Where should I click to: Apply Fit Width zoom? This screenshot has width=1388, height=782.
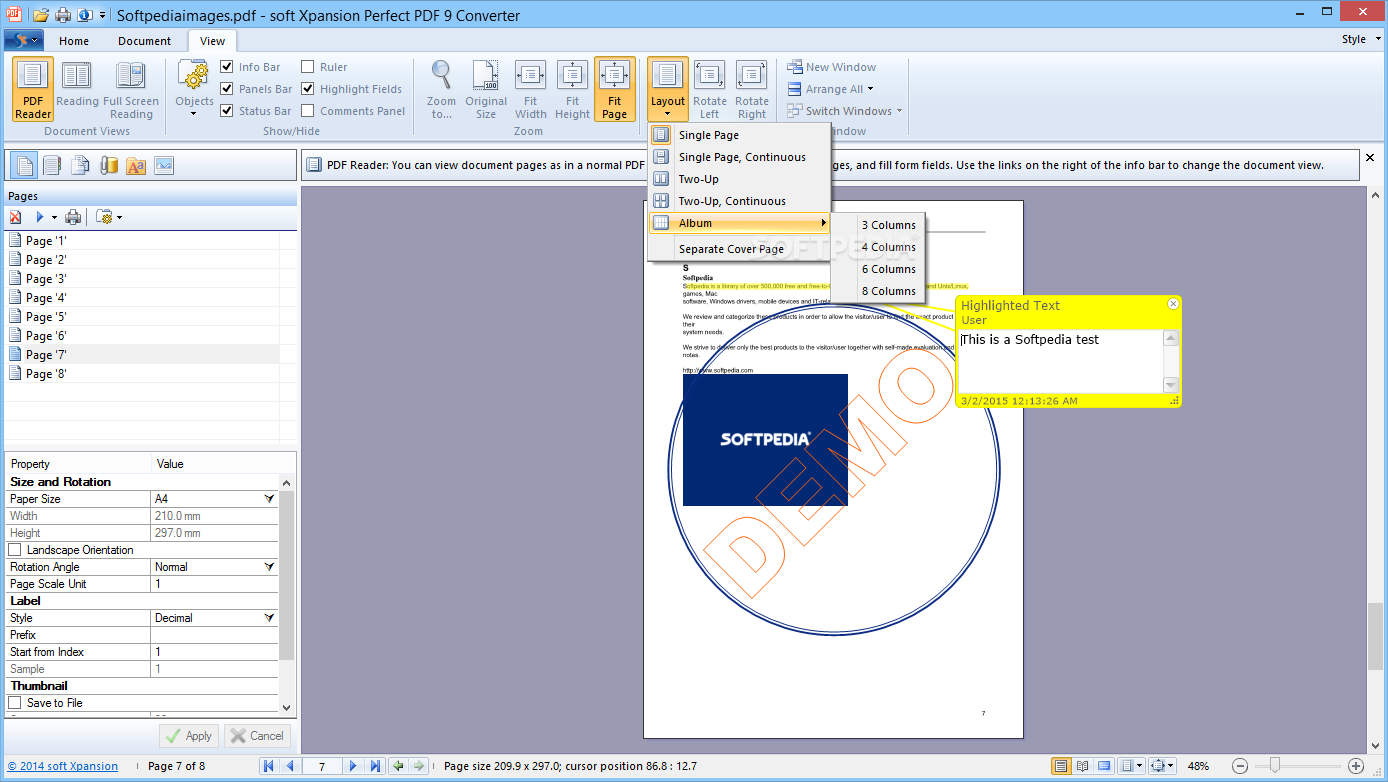[x=531, y=90]
